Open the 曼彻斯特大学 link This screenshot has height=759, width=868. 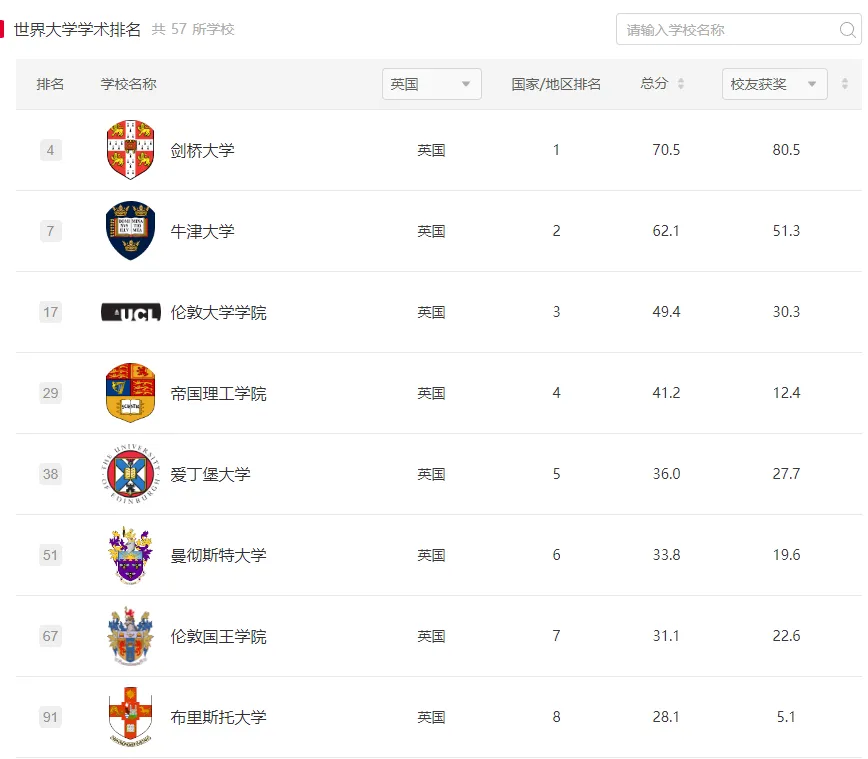219,555
